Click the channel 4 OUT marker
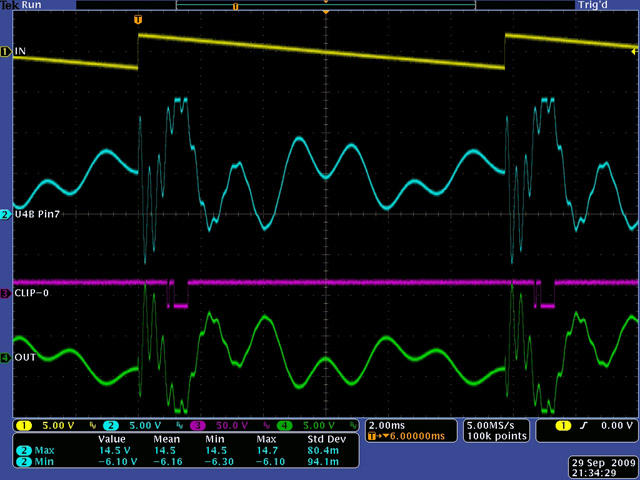Viewport: 640px width, 480px height. [x=6, y=358]
